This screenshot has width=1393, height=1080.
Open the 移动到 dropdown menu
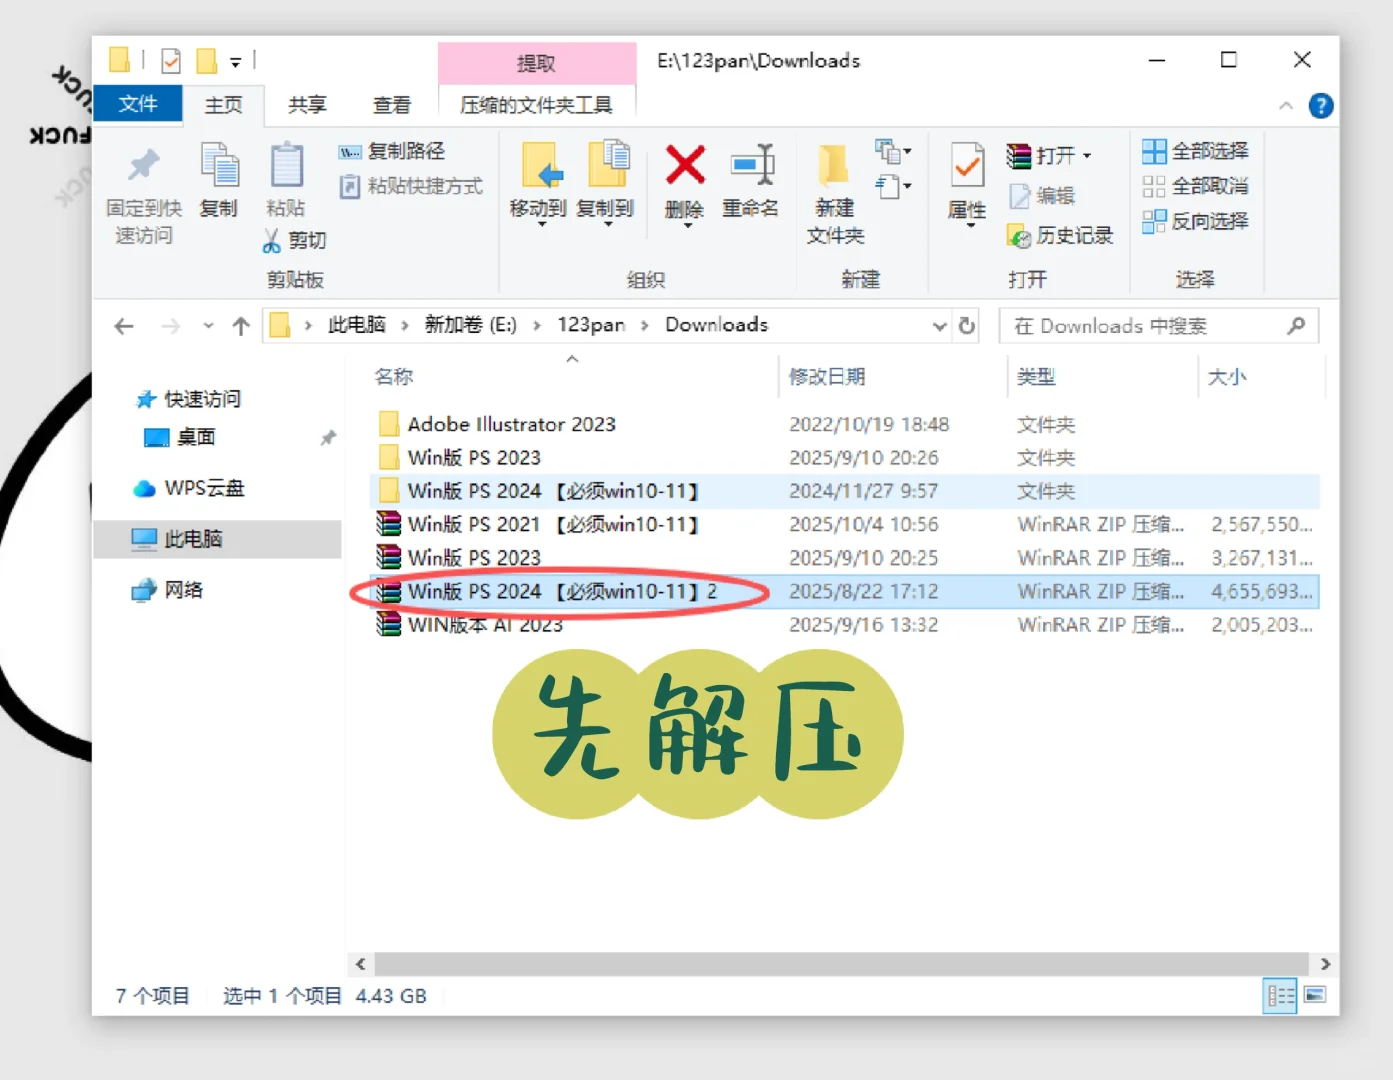coord(540,225)
